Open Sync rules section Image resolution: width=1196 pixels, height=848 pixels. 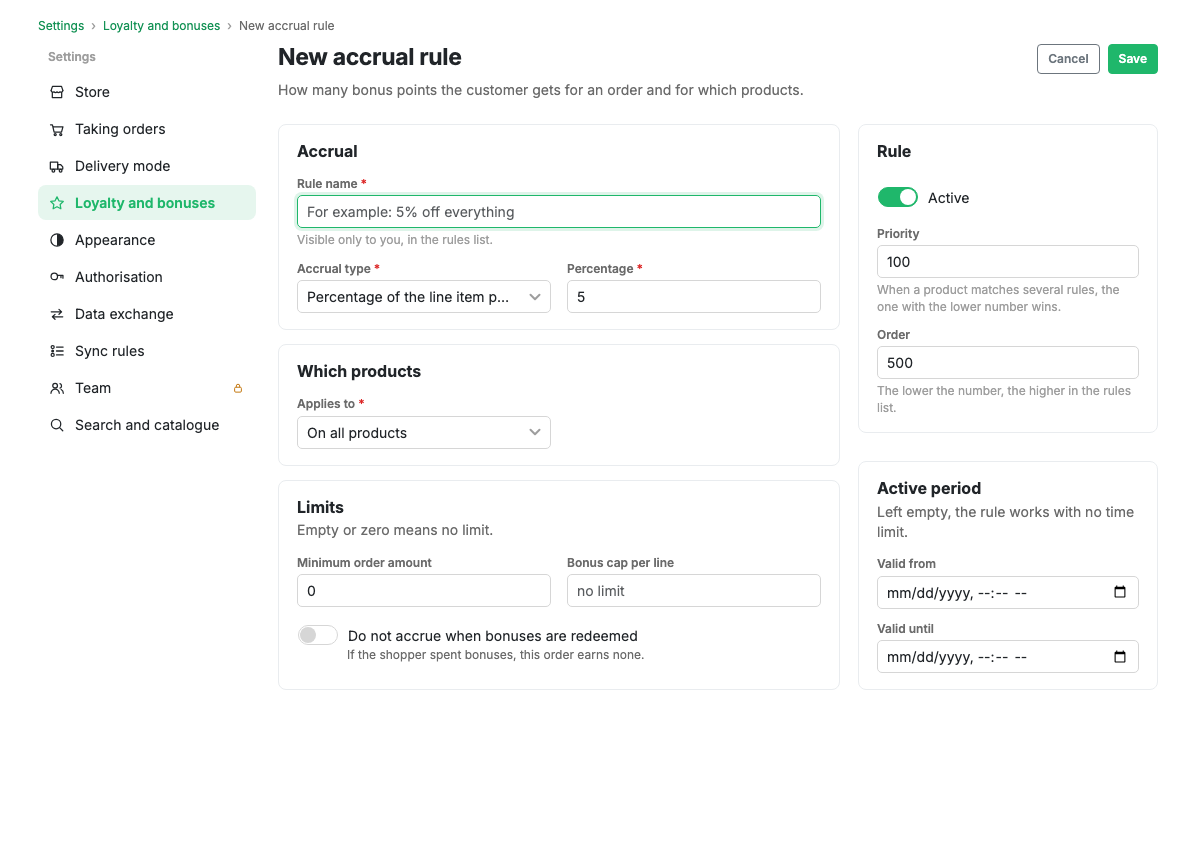[146, 351]
